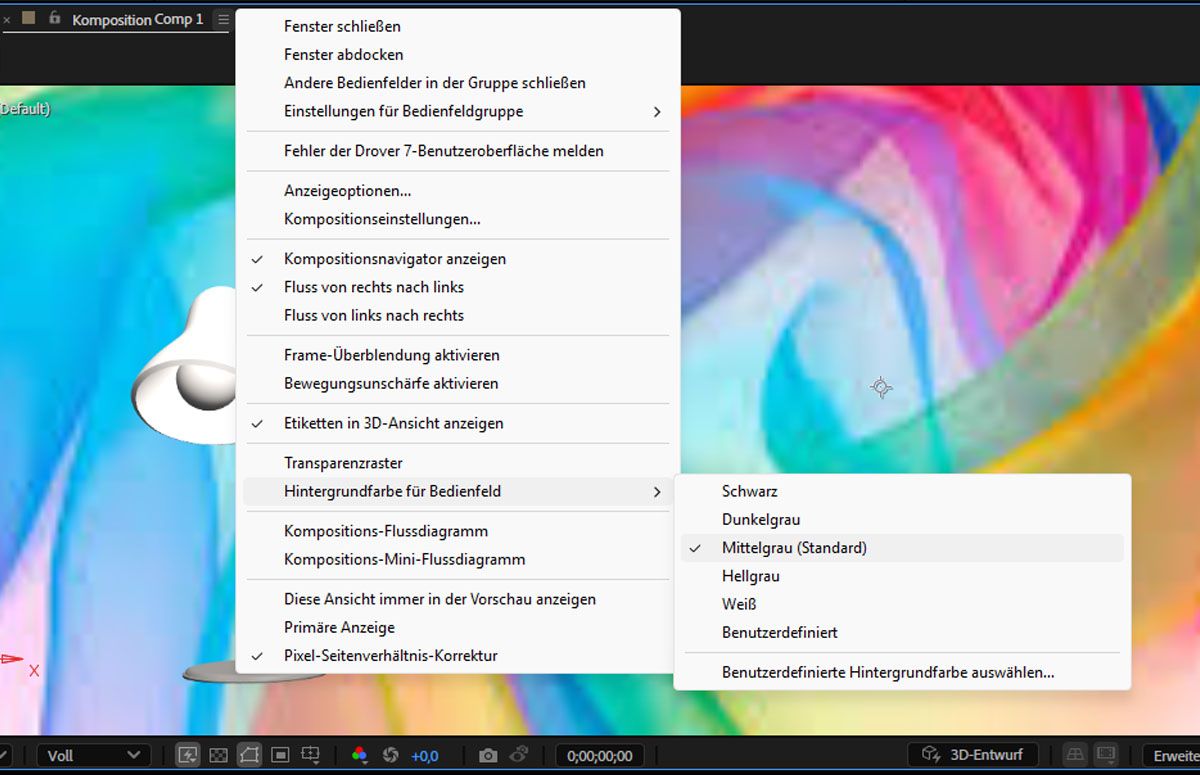1200x775 pixels.
Task: Click the 0;00;00;00 timecode field
Action: click(x=600, y=755)
